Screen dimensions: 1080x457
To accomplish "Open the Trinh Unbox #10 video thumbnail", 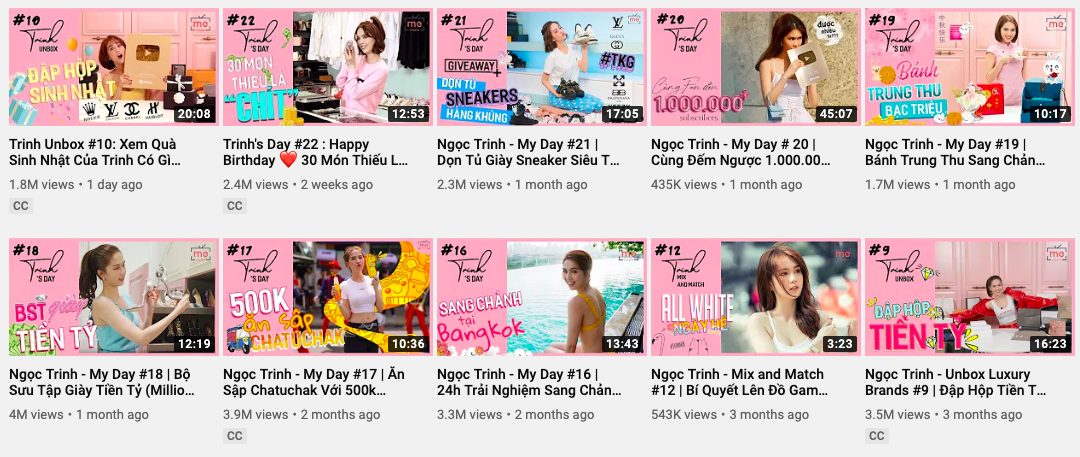I will coord(114,67).
